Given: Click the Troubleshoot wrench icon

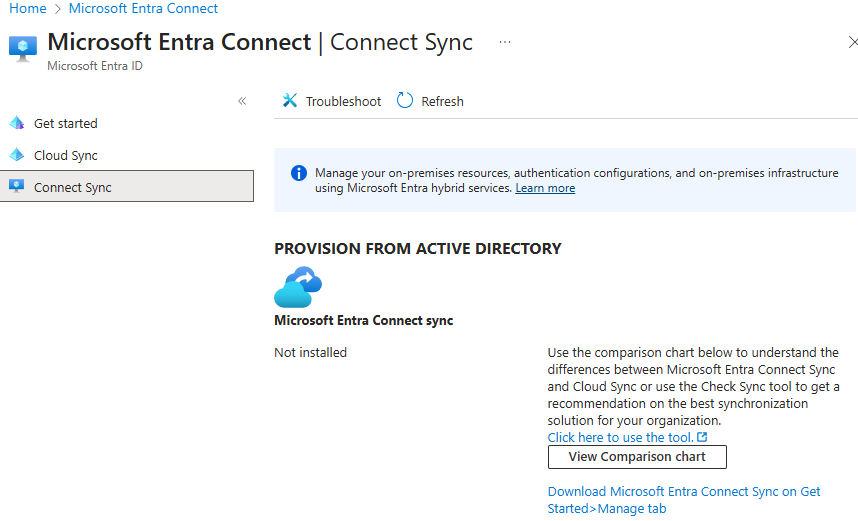Looking at the screenshot, I should tap(289, 100).
